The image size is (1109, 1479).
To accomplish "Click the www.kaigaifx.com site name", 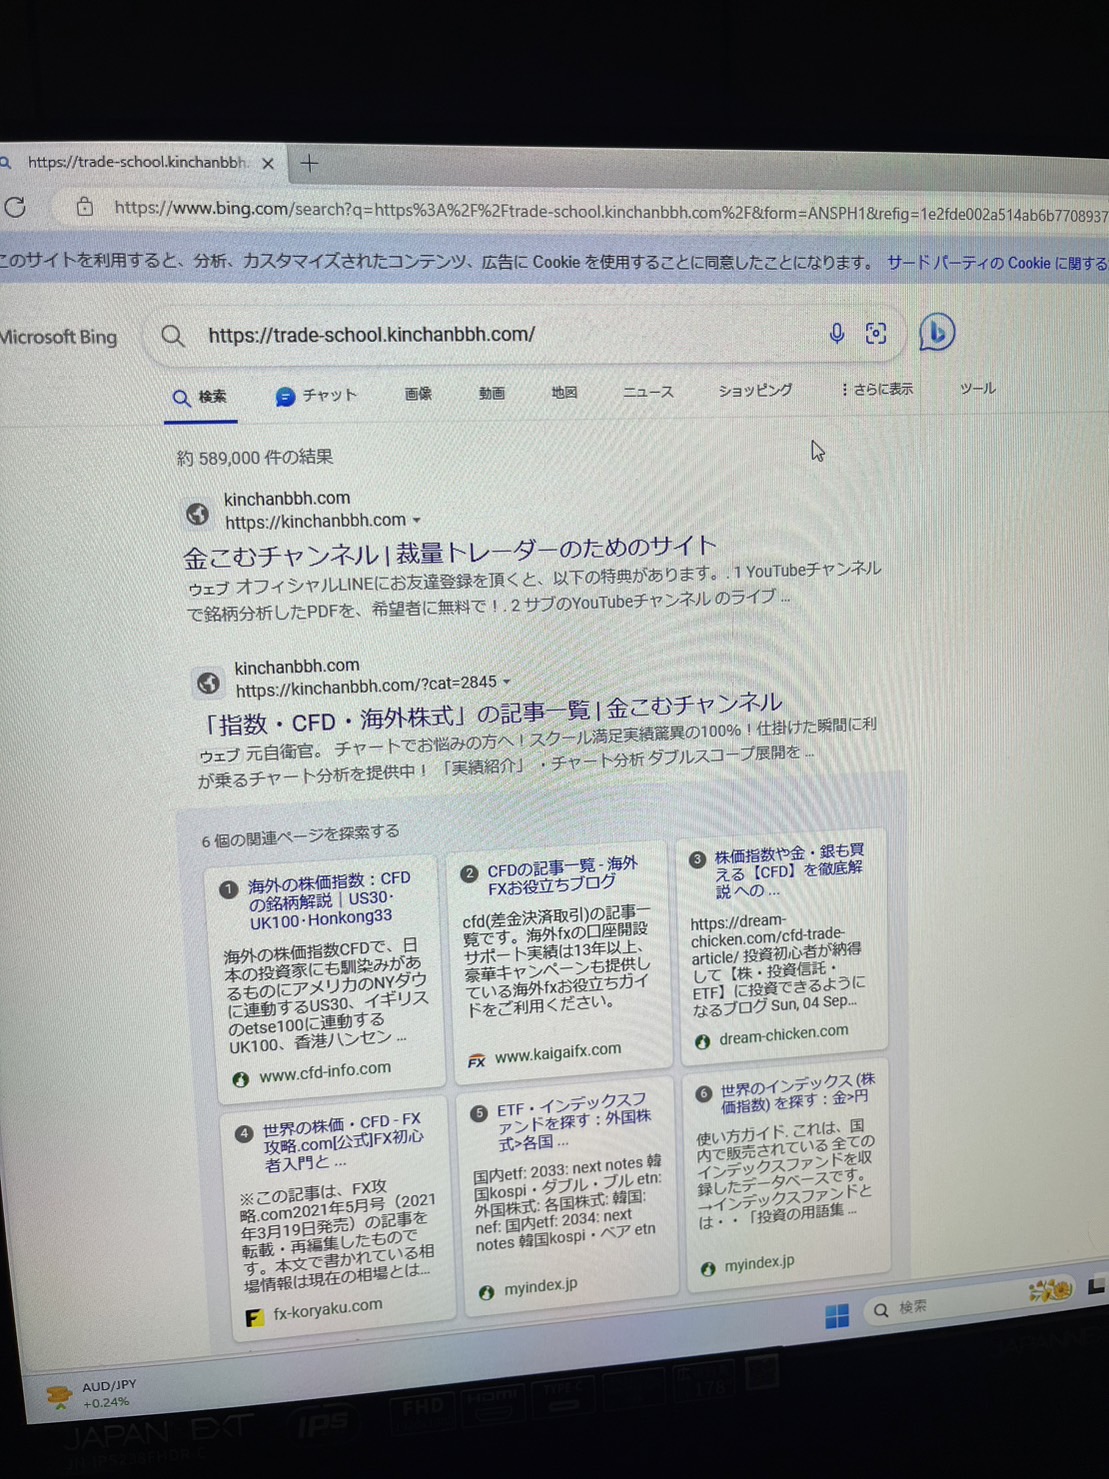I will pyautogui.click(x=557, y=1053).
